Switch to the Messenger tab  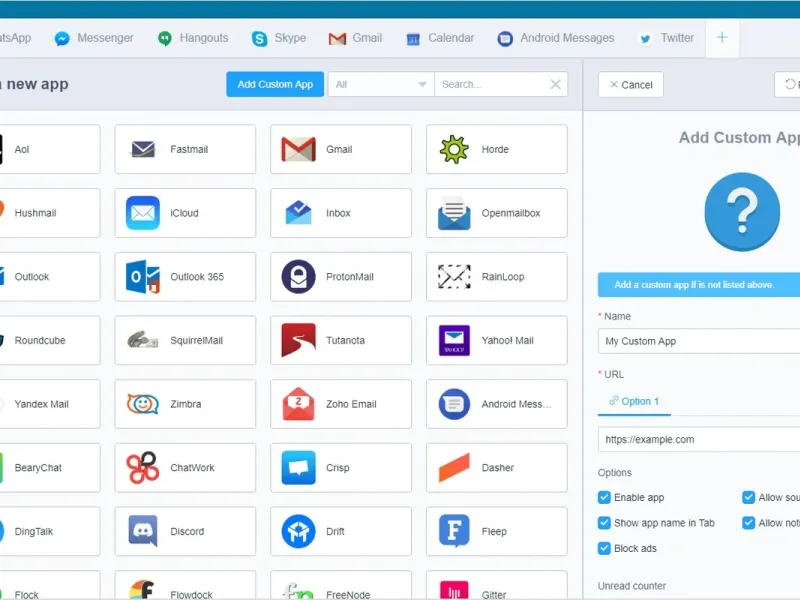(x=94, y=38)
